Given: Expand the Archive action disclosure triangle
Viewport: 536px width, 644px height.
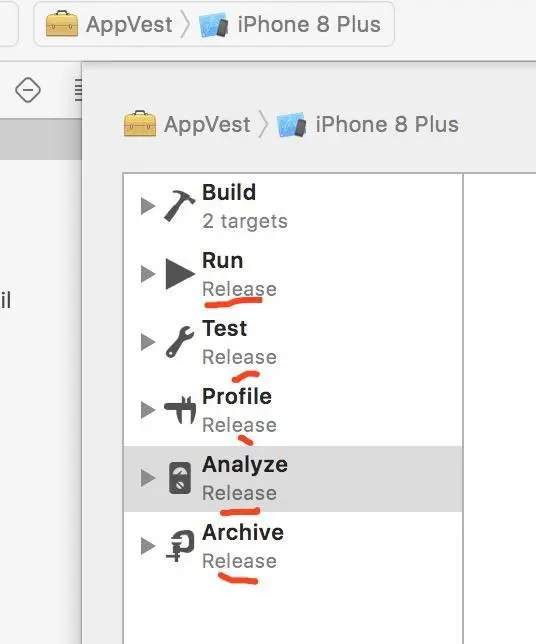Looking at the screenshot, I should [x=147, y=546].
